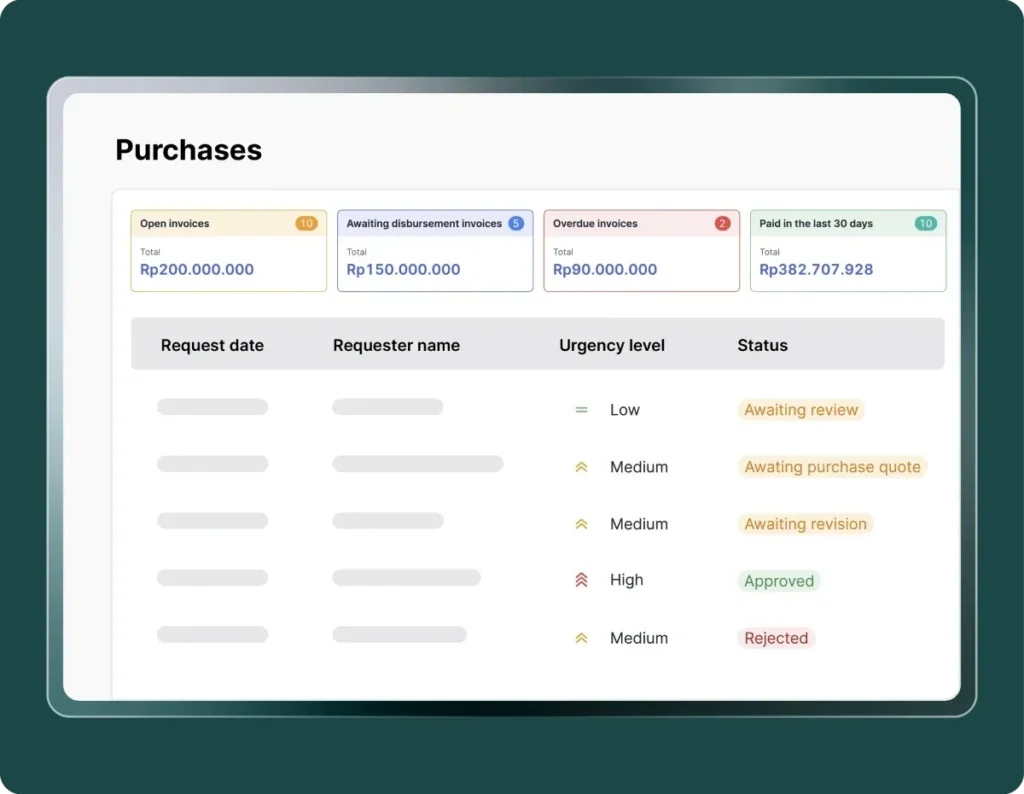Select the Overdue invoices summary card

pyautogui.click(x=641, y=250)
